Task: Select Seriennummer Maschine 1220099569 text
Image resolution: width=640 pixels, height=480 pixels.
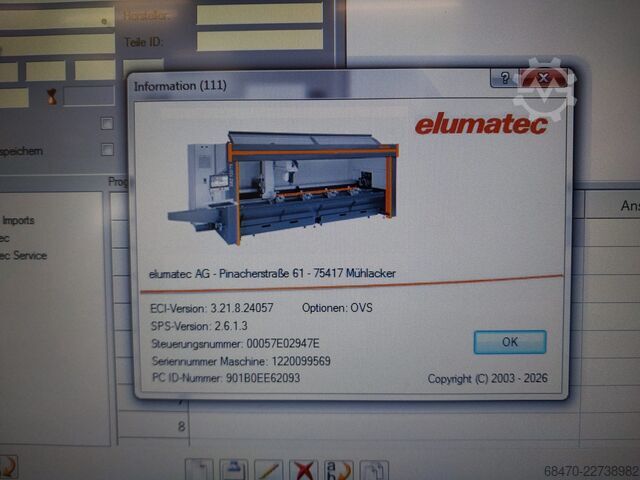Action: [241, 361]
